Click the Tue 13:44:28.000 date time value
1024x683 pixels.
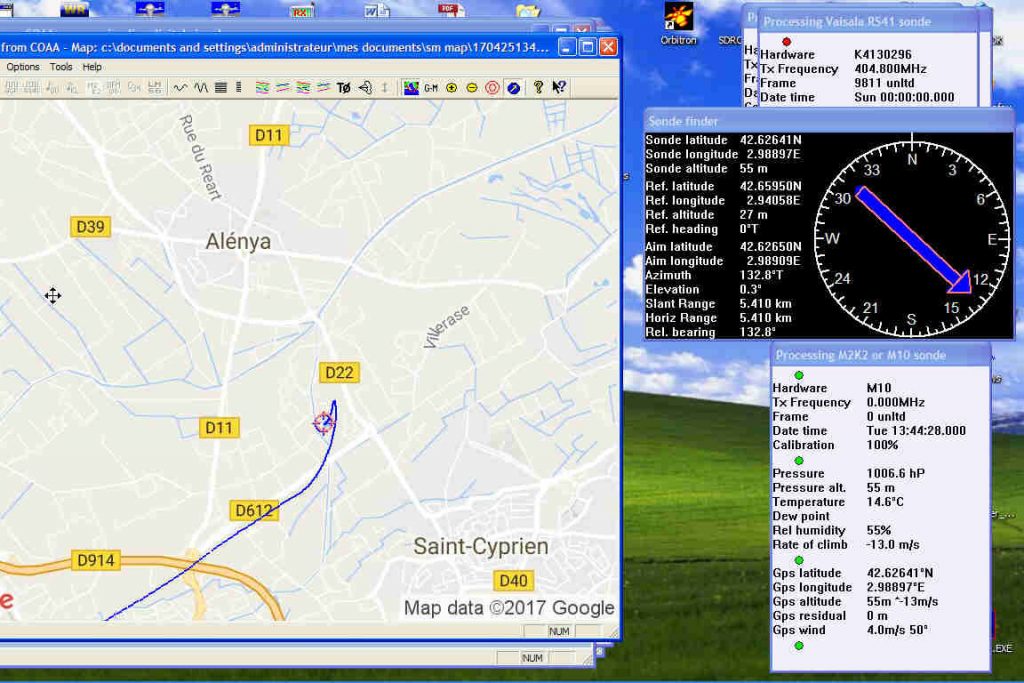[x=916, y=430]
